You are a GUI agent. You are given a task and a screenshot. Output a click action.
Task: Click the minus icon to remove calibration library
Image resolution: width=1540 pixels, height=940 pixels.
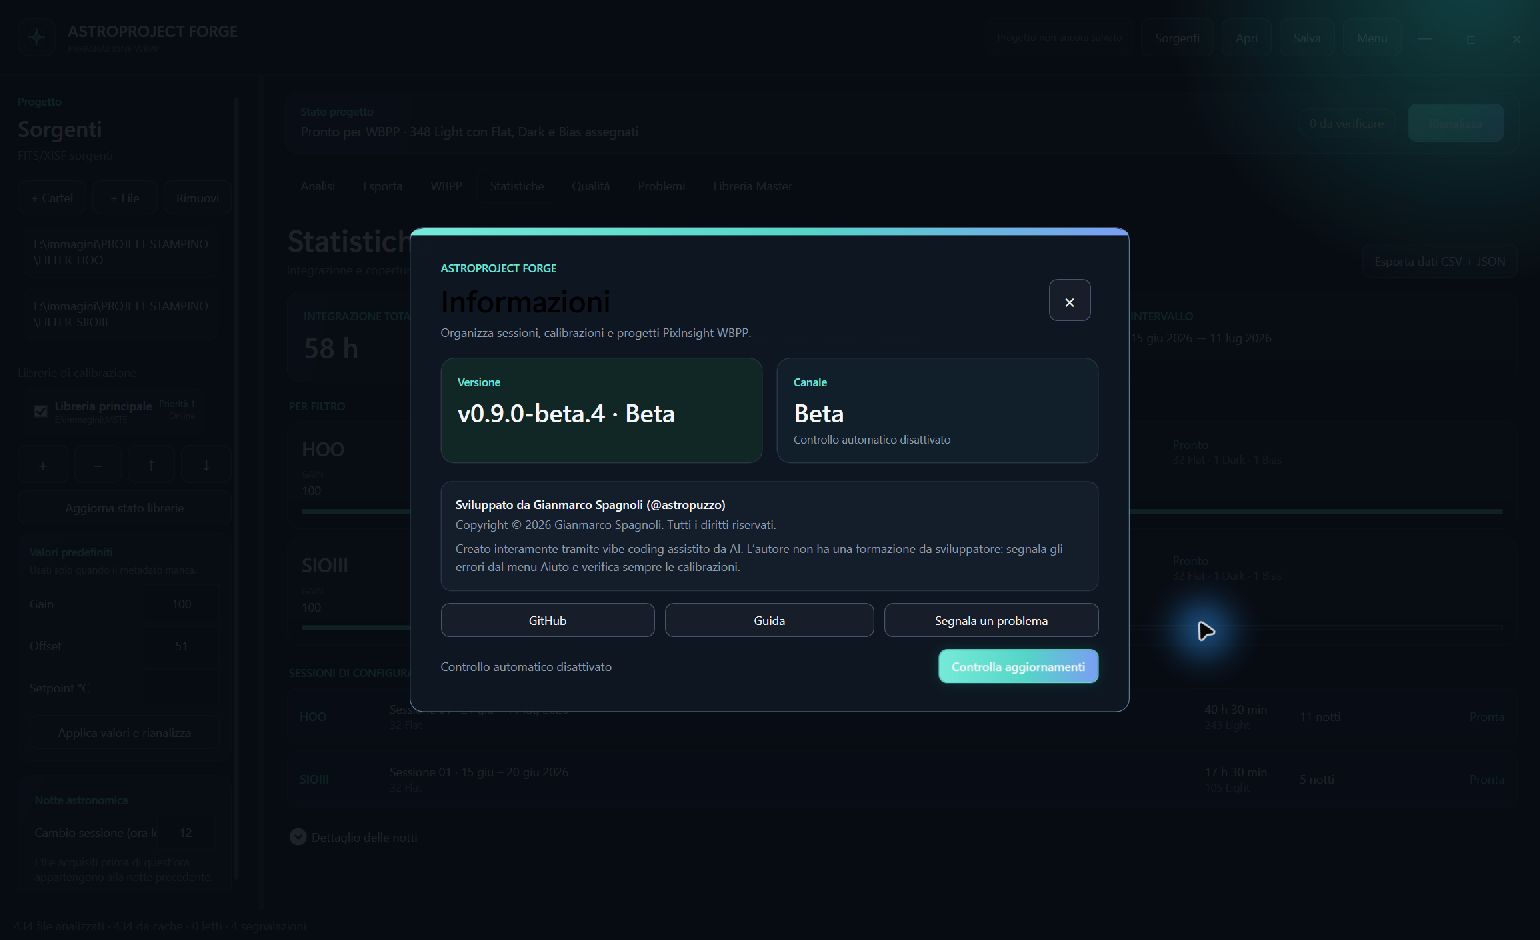[97, 465]
